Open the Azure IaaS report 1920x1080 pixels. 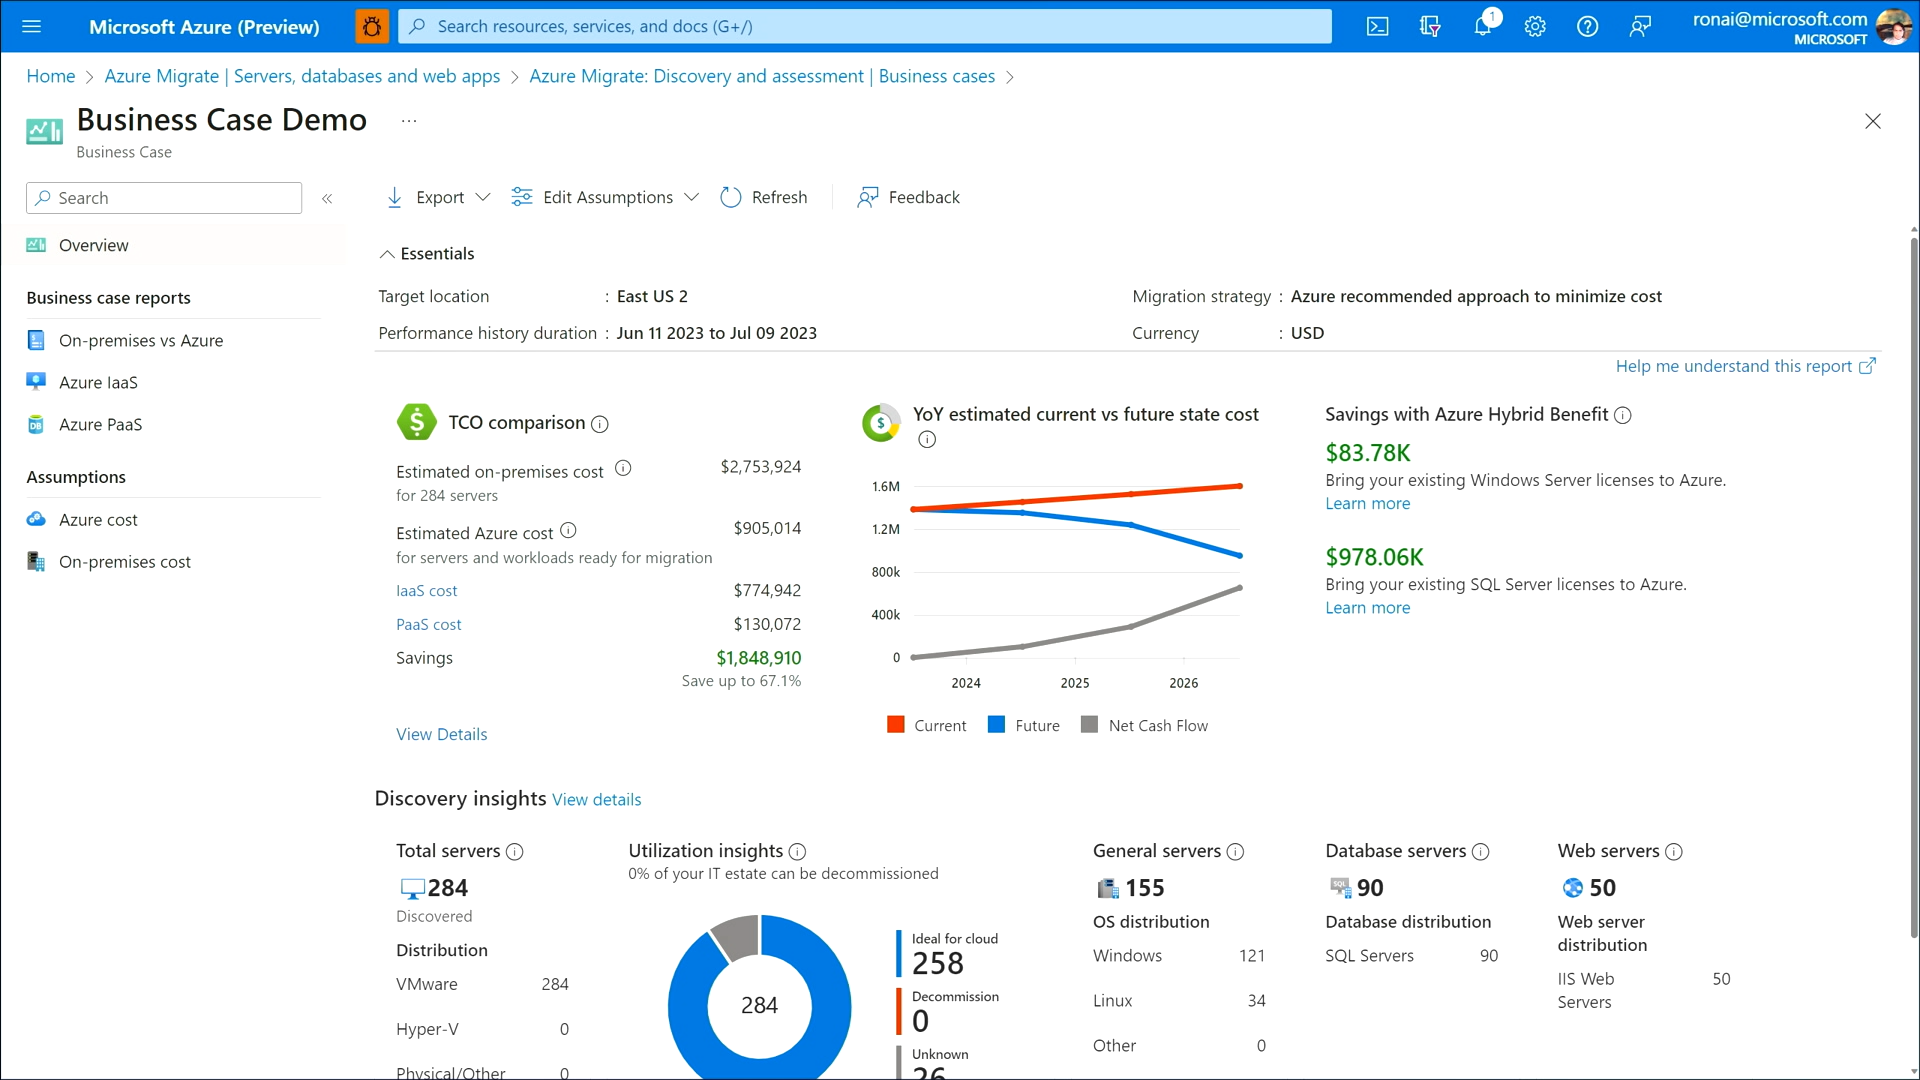(98, 382)
